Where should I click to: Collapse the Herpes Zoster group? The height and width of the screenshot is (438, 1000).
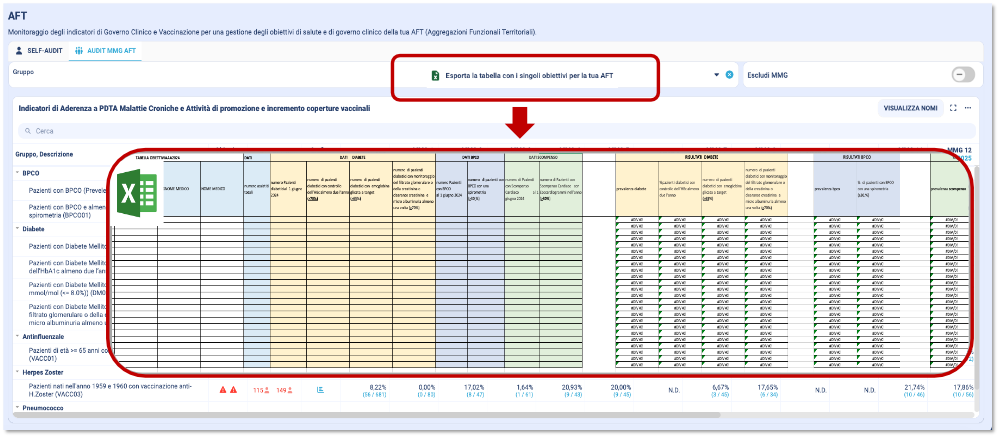[x=18, y=371]
